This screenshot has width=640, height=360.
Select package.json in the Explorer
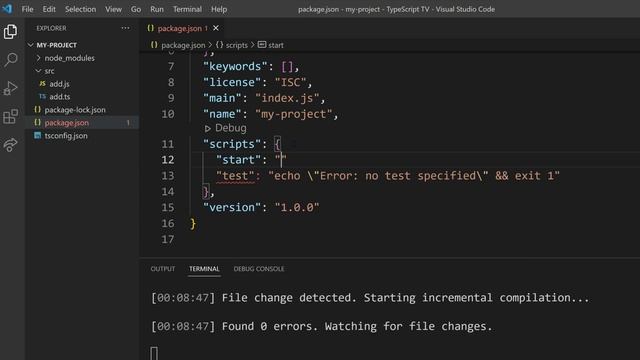point(67,122)
